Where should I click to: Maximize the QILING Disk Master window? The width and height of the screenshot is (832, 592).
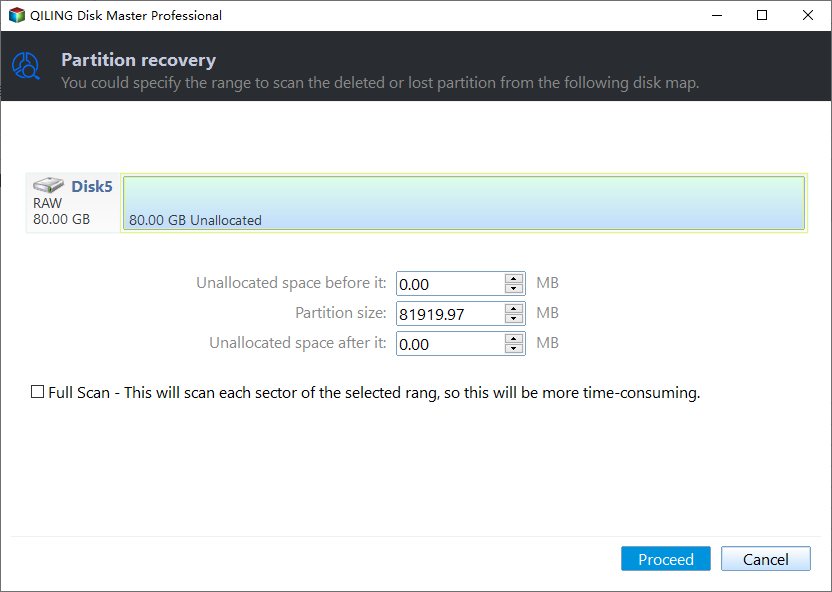[x=762, y=15]
